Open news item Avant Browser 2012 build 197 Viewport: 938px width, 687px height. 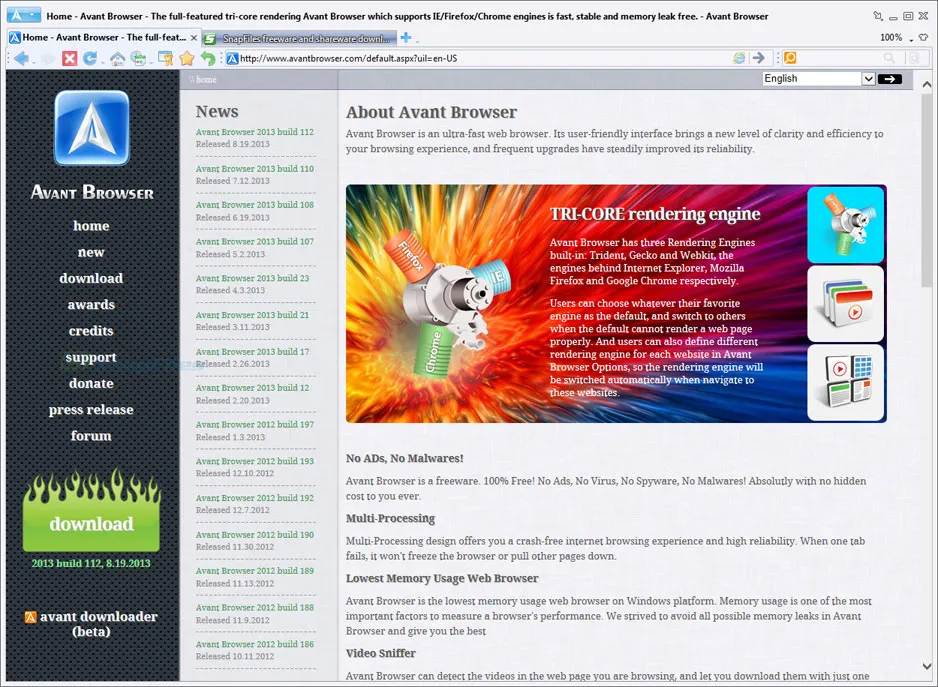[255, 424]
